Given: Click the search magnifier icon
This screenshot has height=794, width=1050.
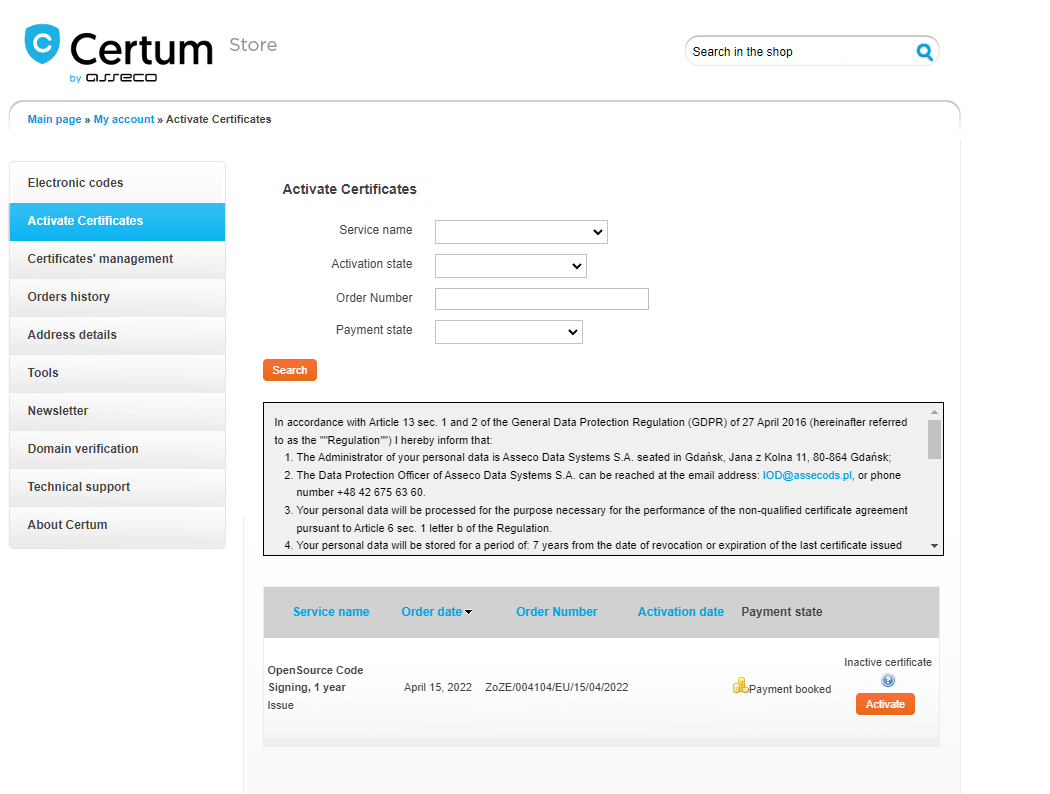Looking at the screenshot, I should (x=924, y=52).
